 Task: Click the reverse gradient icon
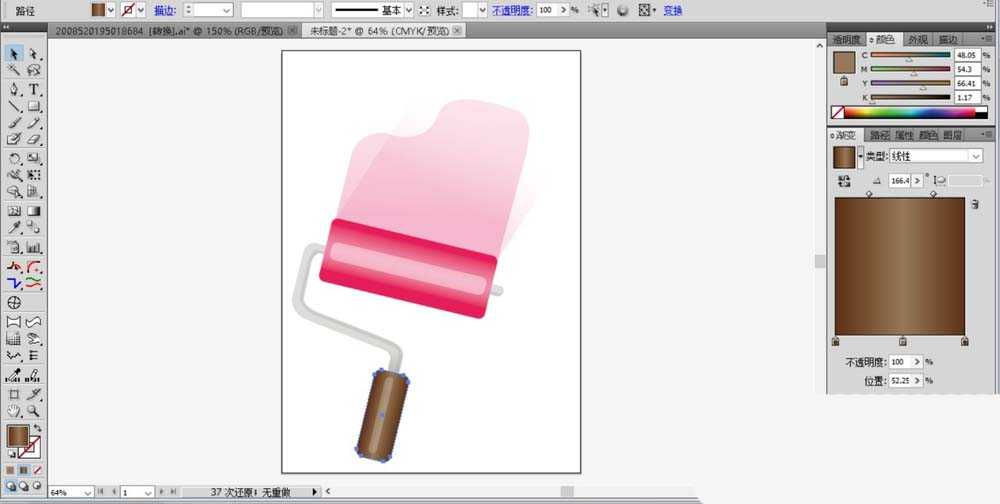click(x=845, y=181)
